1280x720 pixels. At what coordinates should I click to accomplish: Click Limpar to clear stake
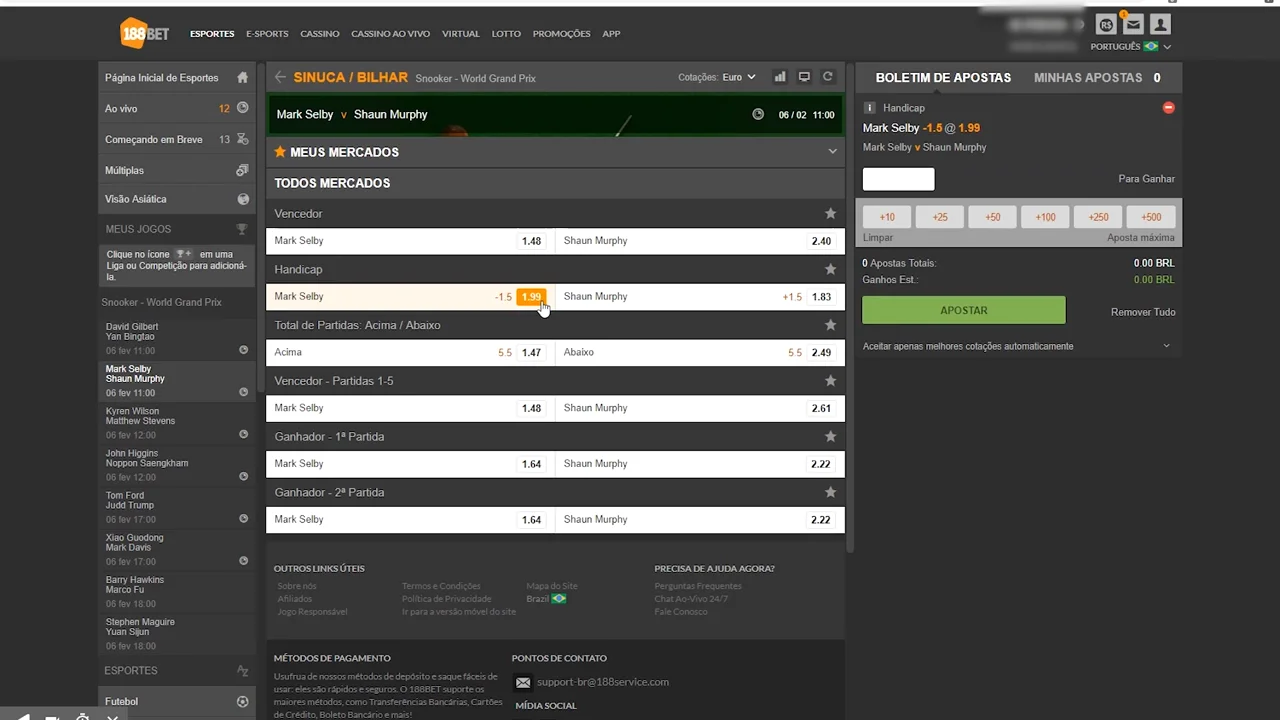coord(878,238)
